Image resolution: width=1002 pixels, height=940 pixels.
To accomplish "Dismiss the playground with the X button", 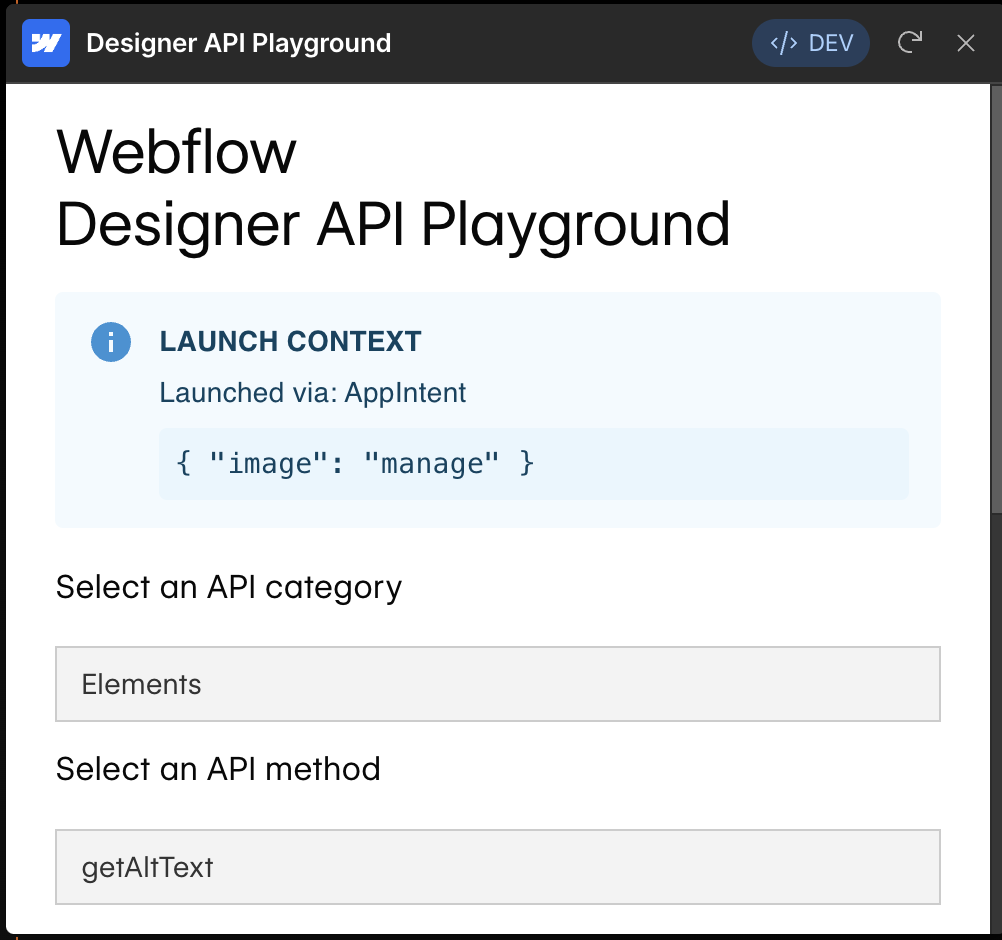I will pos(965,42).
